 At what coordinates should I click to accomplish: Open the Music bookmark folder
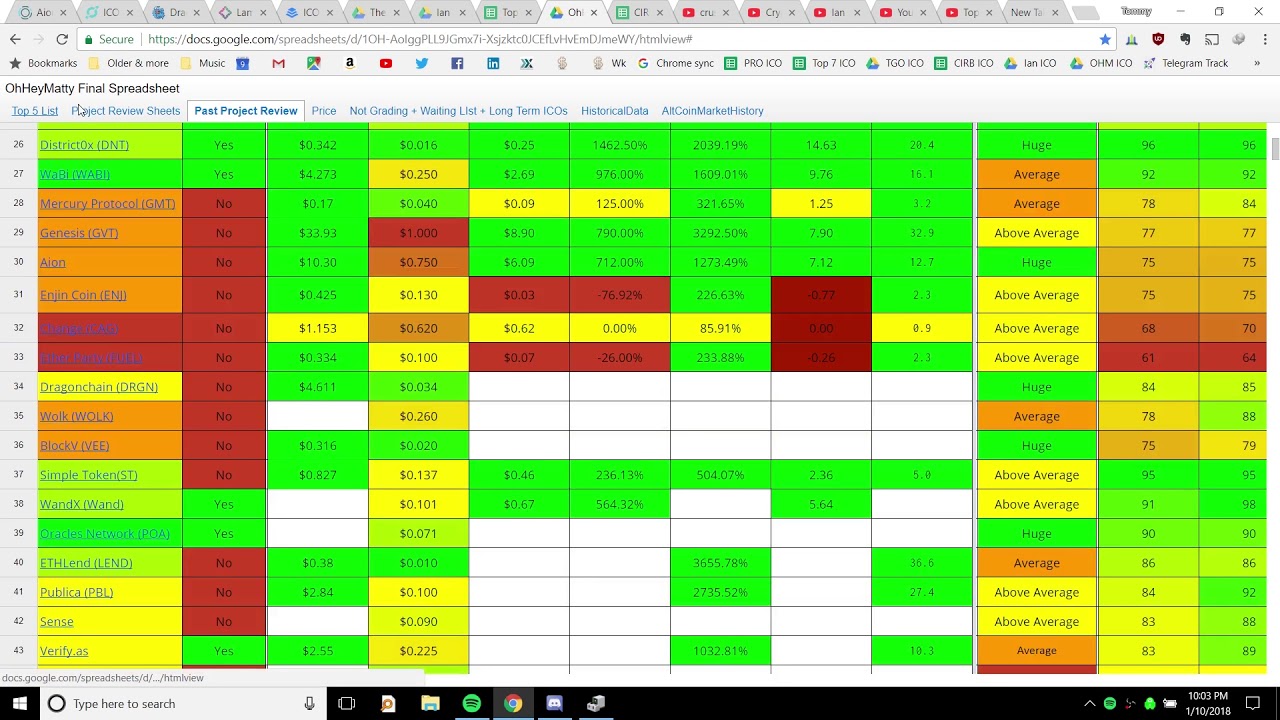click(x=203, y=63)
